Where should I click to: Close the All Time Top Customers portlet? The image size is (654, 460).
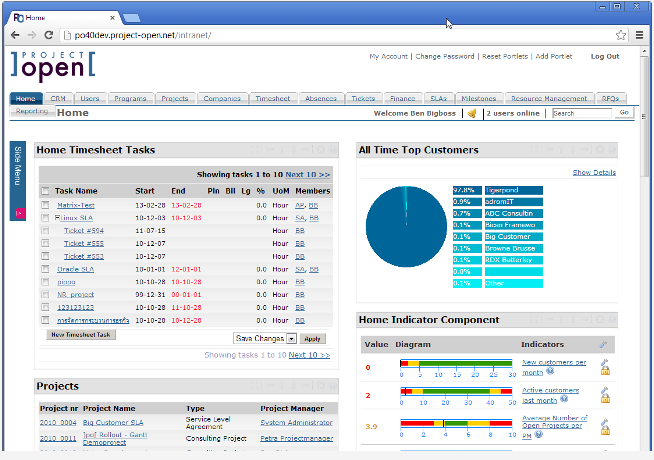coord(600,149)
